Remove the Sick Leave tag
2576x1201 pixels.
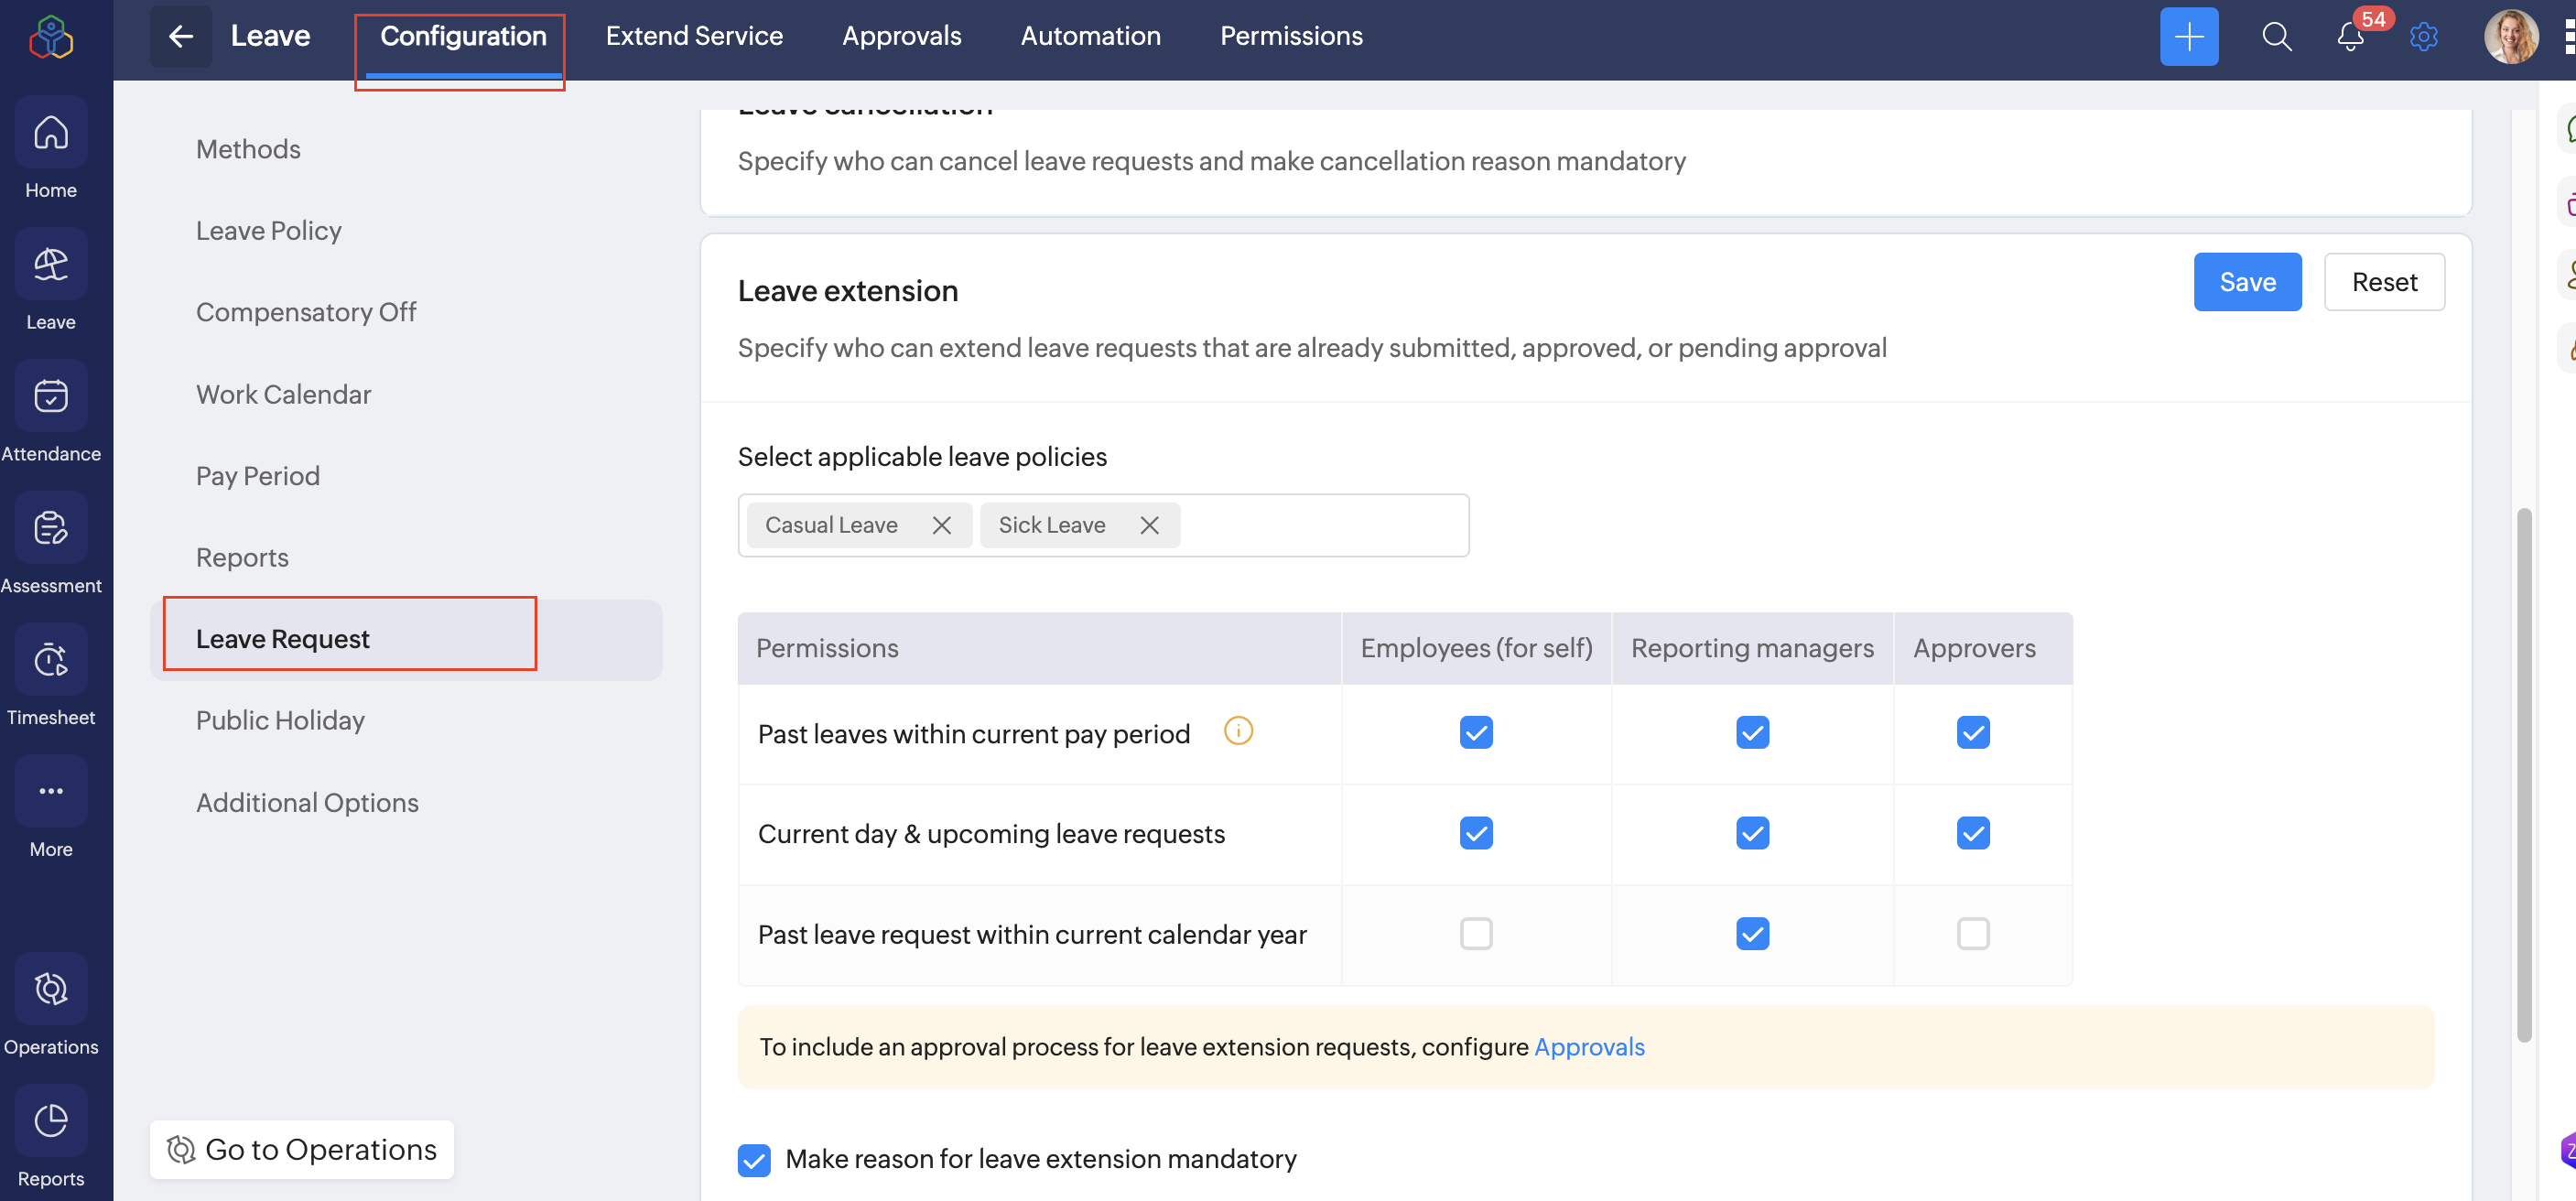point(1149,525)
